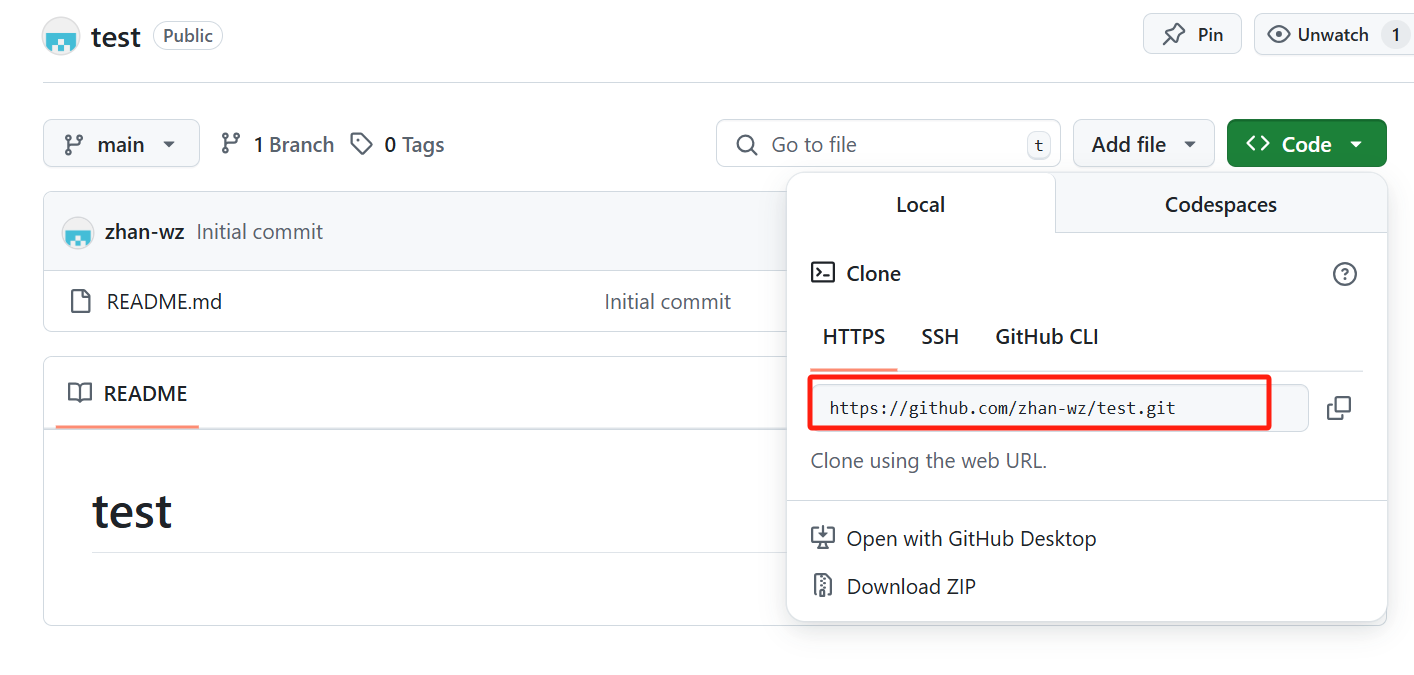Viewport: 1414px width, 675px height.
Task: Click the t keyboard shortcut hint
Action: click(x=1039, y=145)
